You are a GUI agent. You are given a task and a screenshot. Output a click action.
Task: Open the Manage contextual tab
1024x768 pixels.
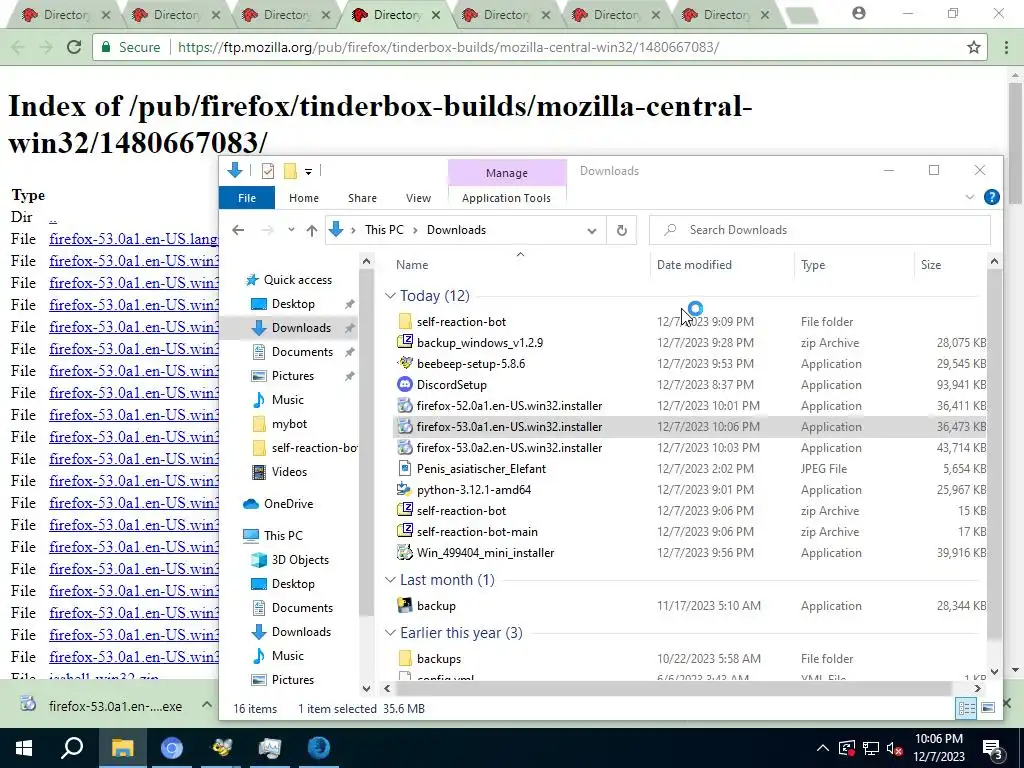(x=507, y=173)
